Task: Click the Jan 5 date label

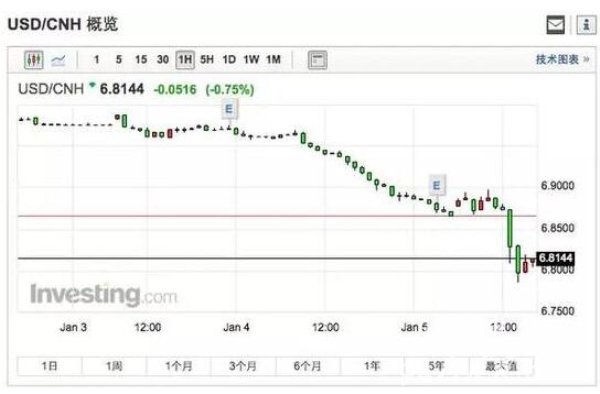Action: (x=414, y=327)
